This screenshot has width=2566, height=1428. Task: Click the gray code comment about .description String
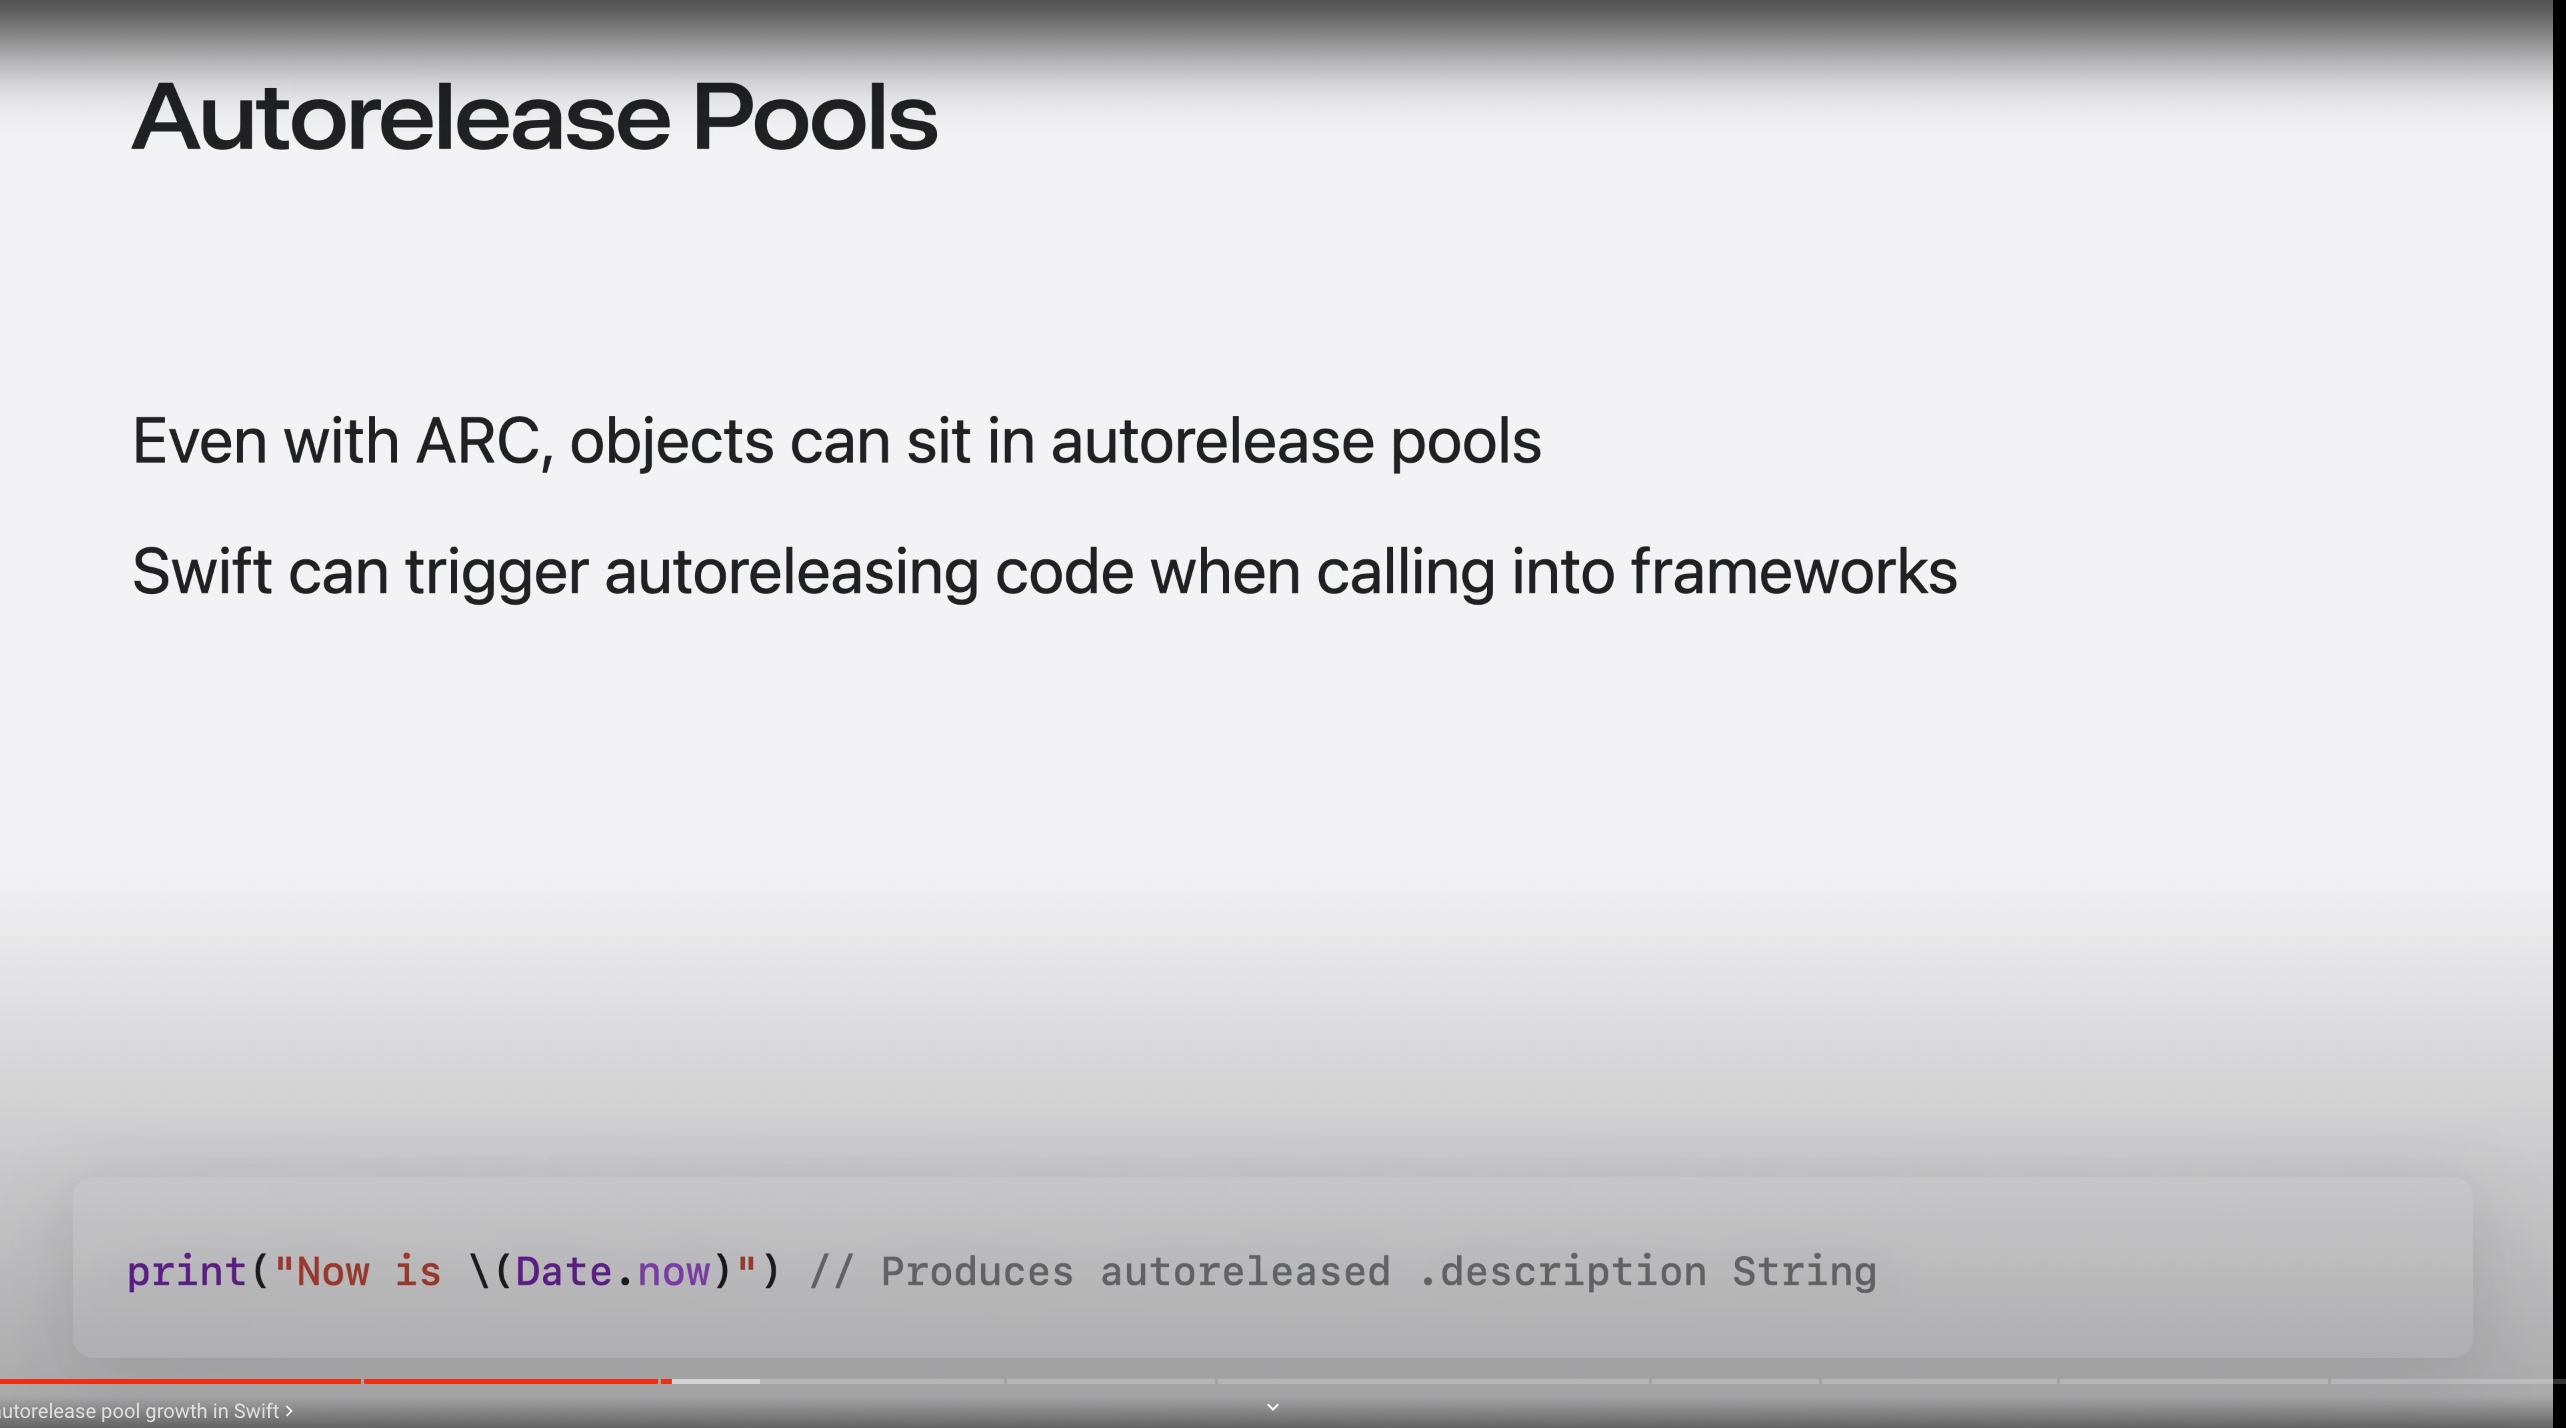pyautogui.click(x=1342, y=1271)
